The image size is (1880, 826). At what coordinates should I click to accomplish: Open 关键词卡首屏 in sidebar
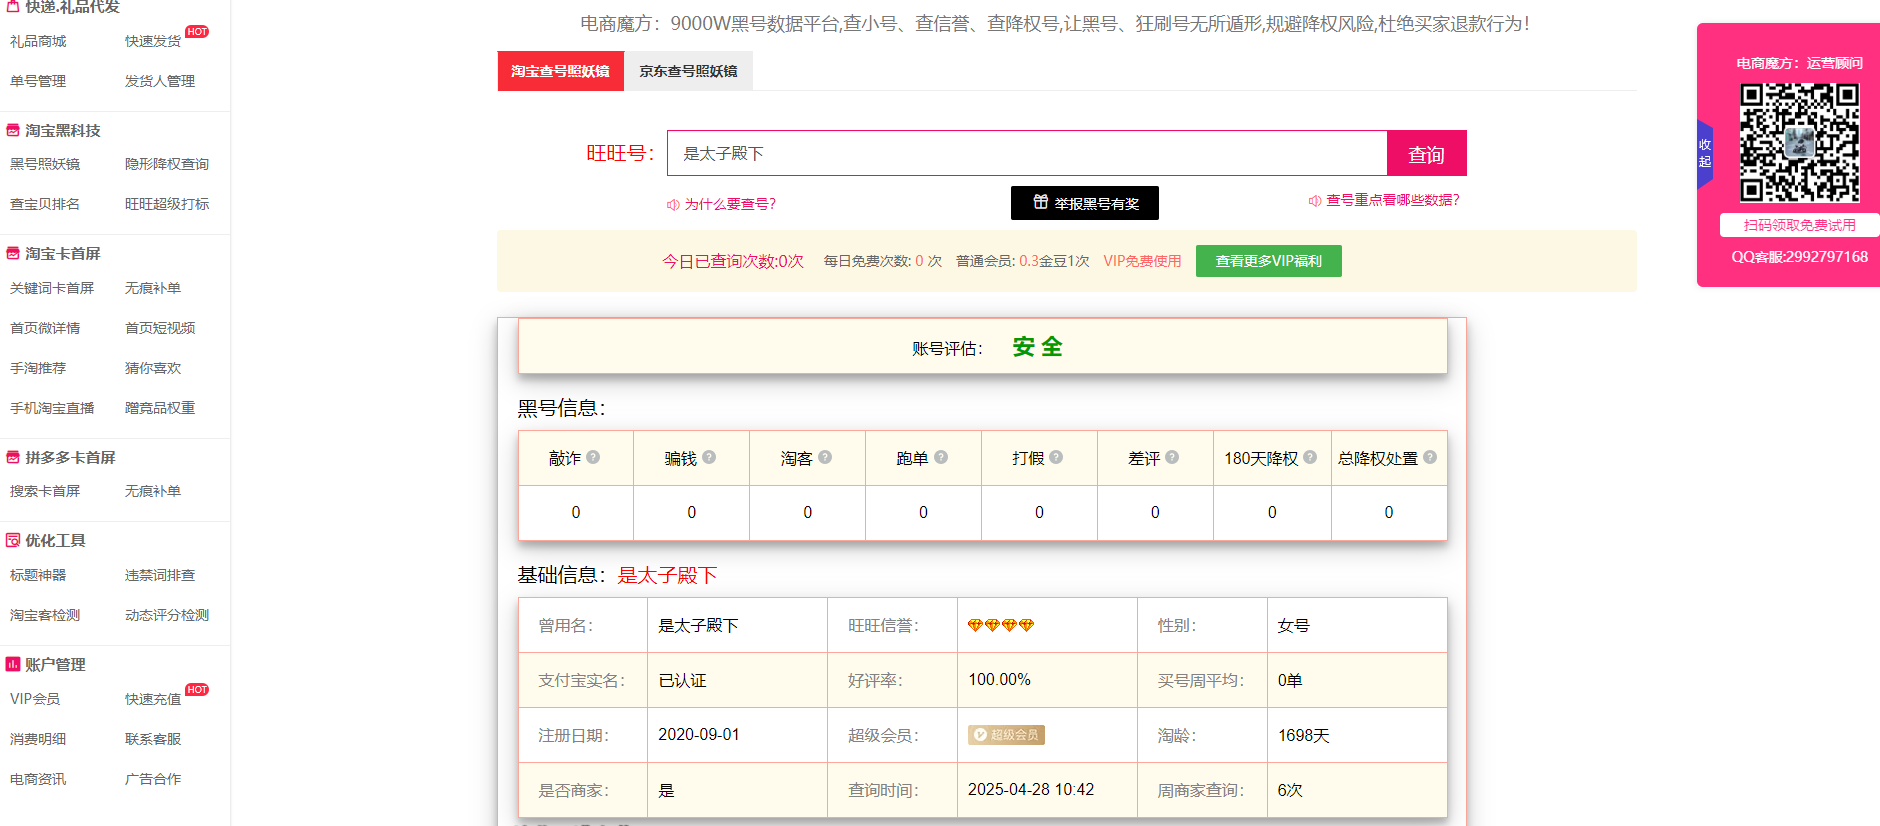pyautogui.click(x=52, y=288)
